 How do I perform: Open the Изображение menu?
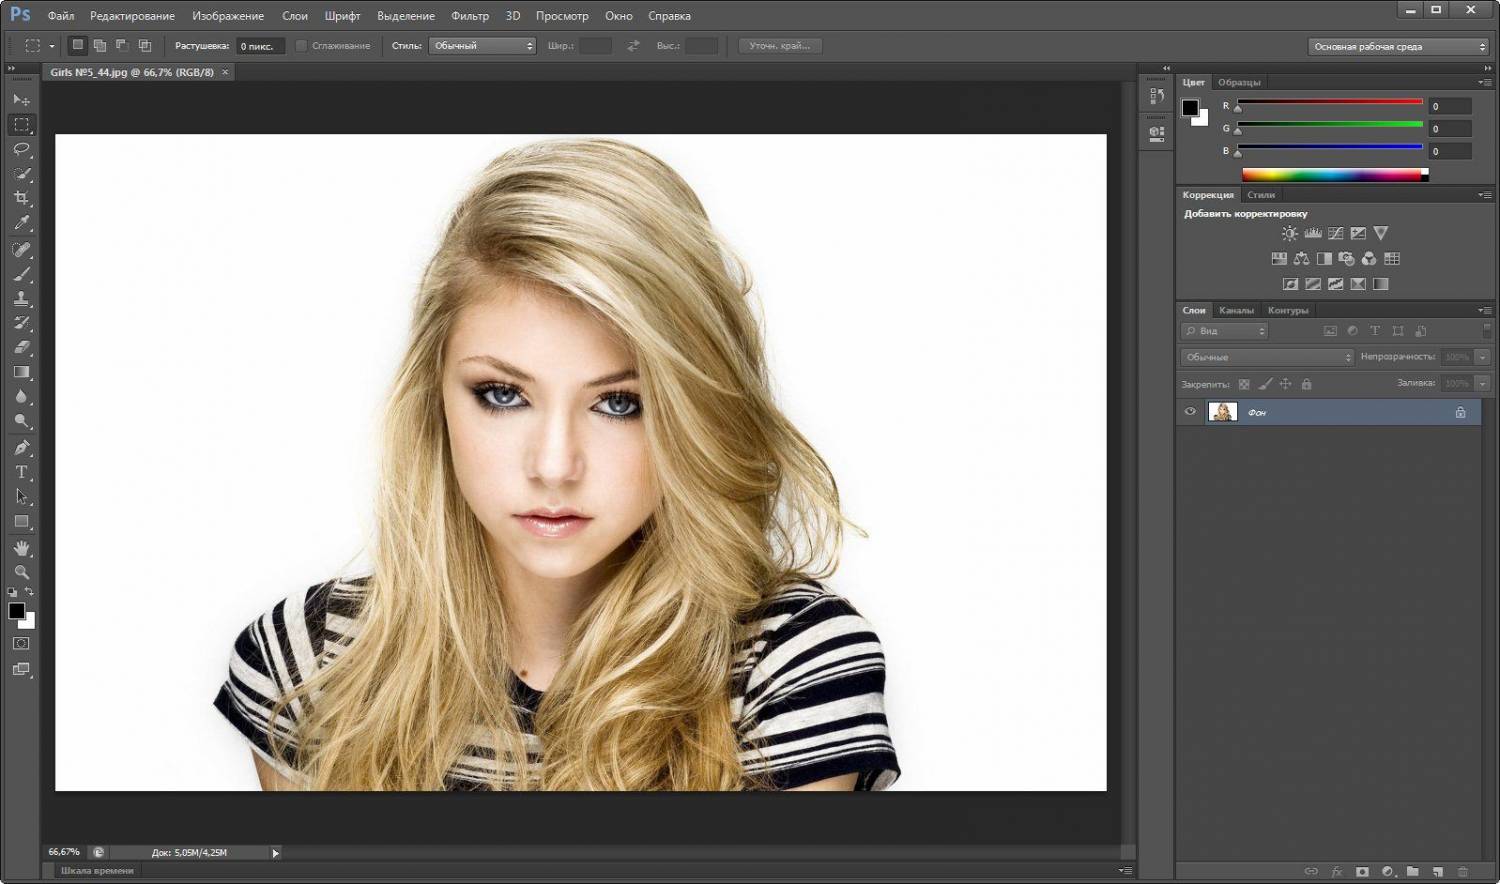tap(228, 16)
